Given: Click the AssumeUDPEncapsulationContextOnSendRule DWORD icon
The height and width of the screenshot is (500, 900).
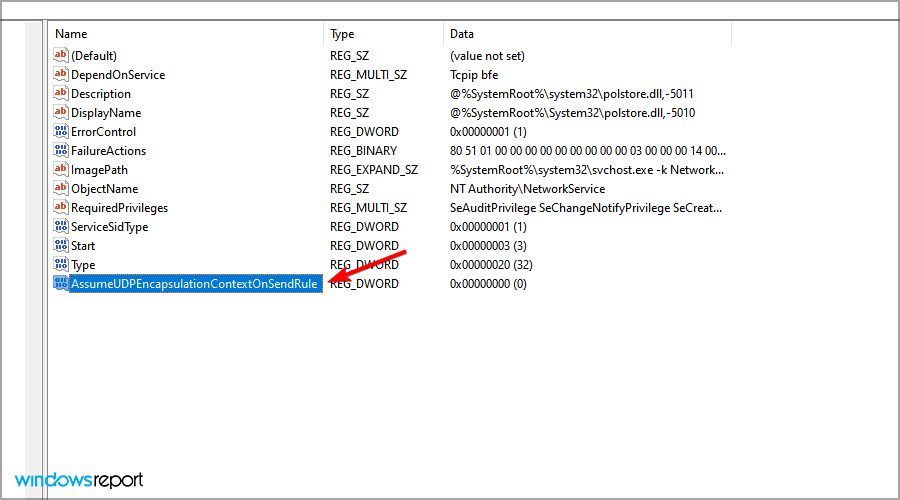Looking at the screenshot, I should point(60,283).
